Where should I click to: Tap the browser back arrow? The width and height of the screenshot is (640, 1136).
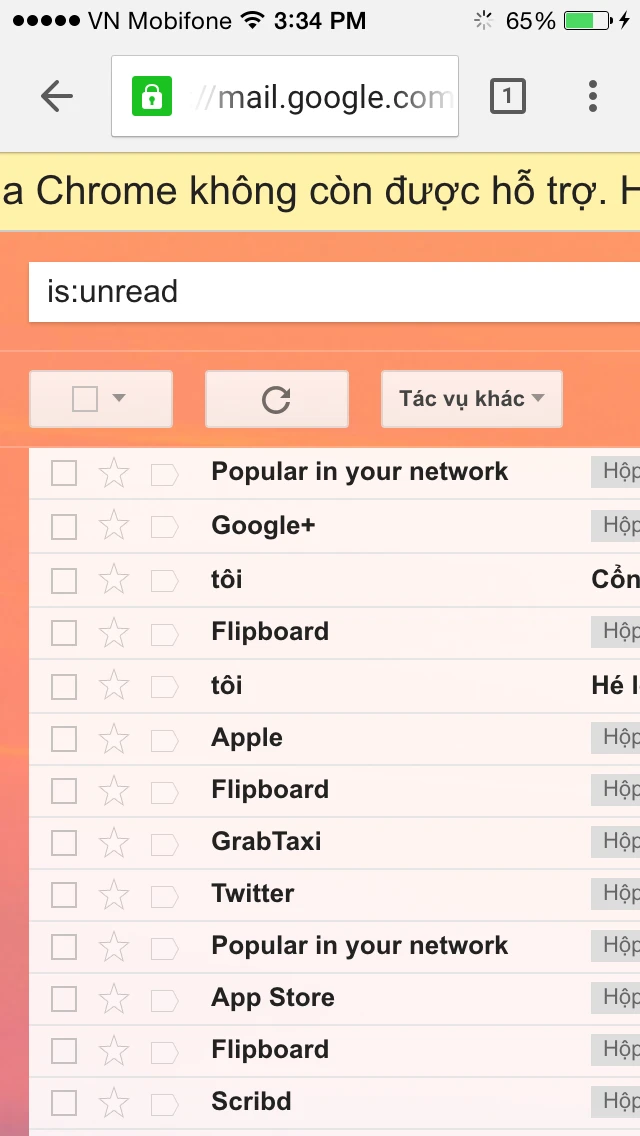(57, 96)
